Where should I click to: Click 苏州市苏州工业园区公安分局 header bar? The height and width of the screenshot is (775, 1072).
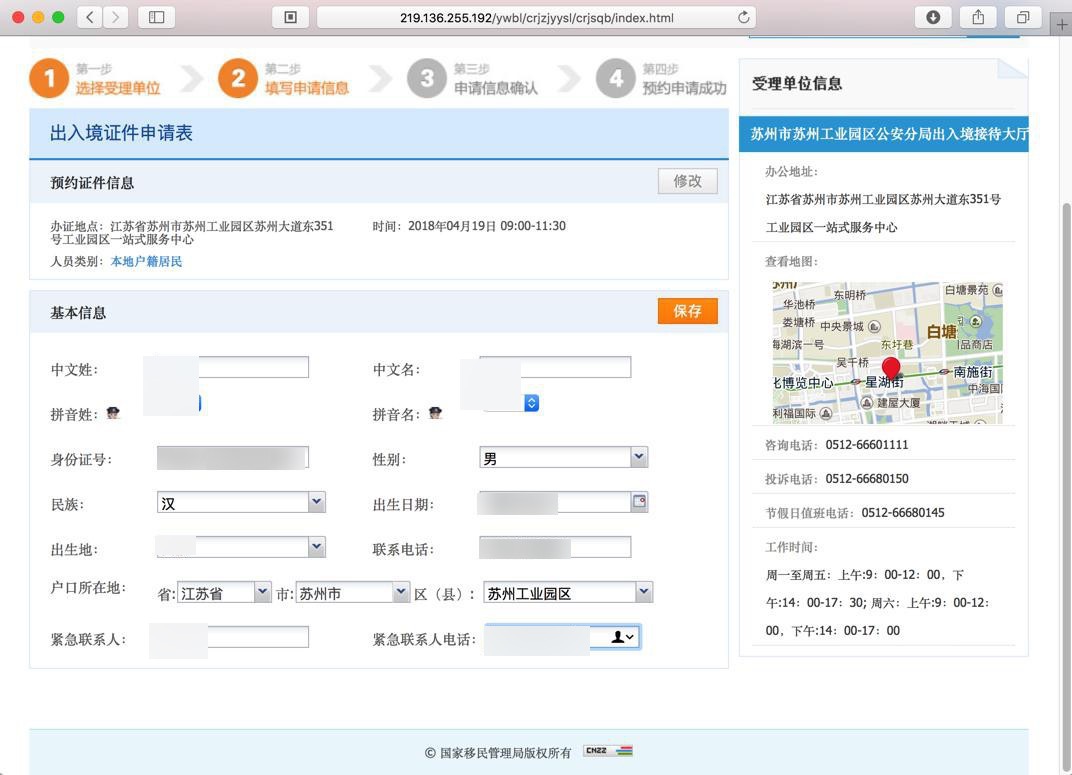click(883, 134)
